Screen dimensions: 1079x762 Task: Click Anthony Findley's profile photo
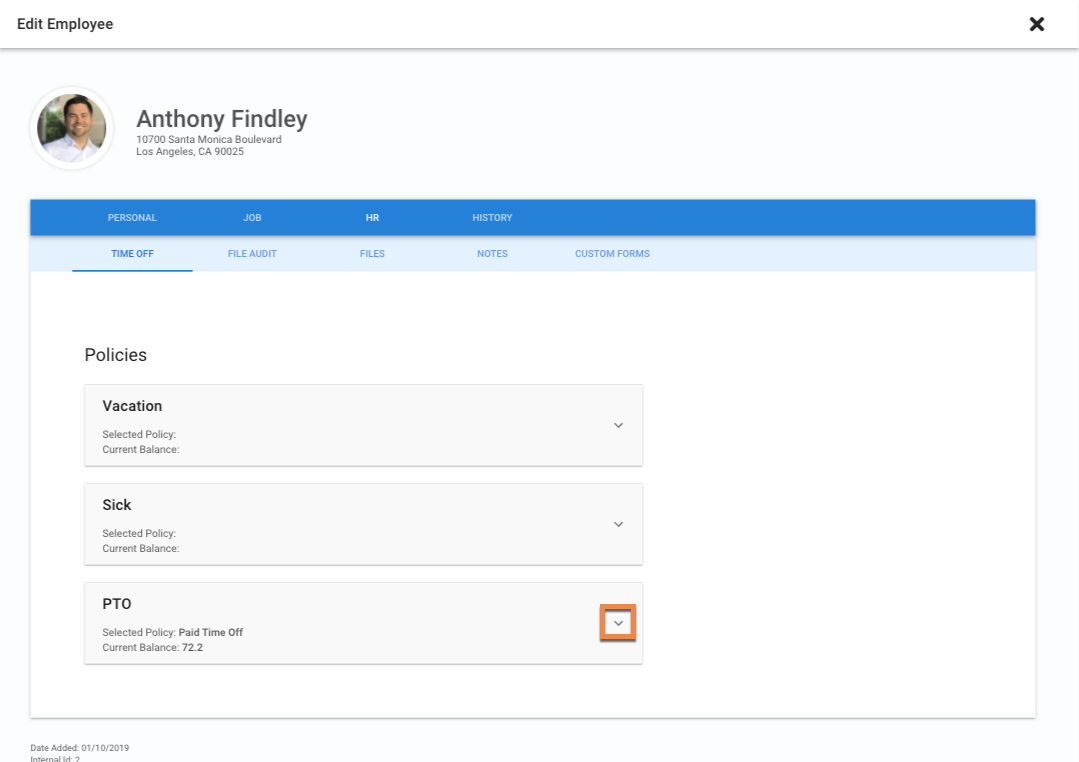tap(72, 128)
